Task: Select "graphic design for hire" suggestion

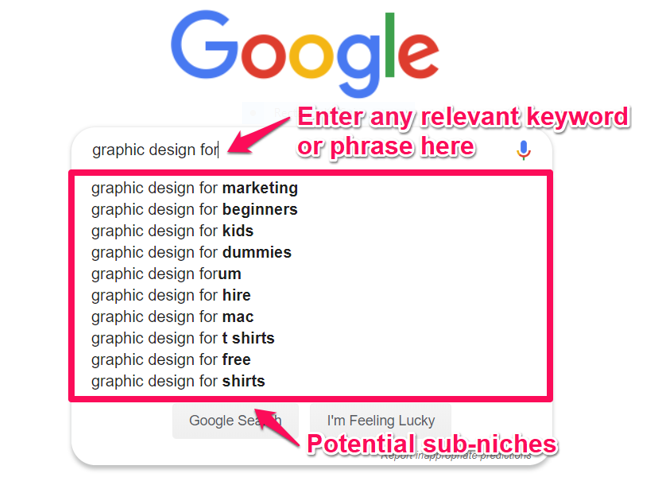Action: 171,295
